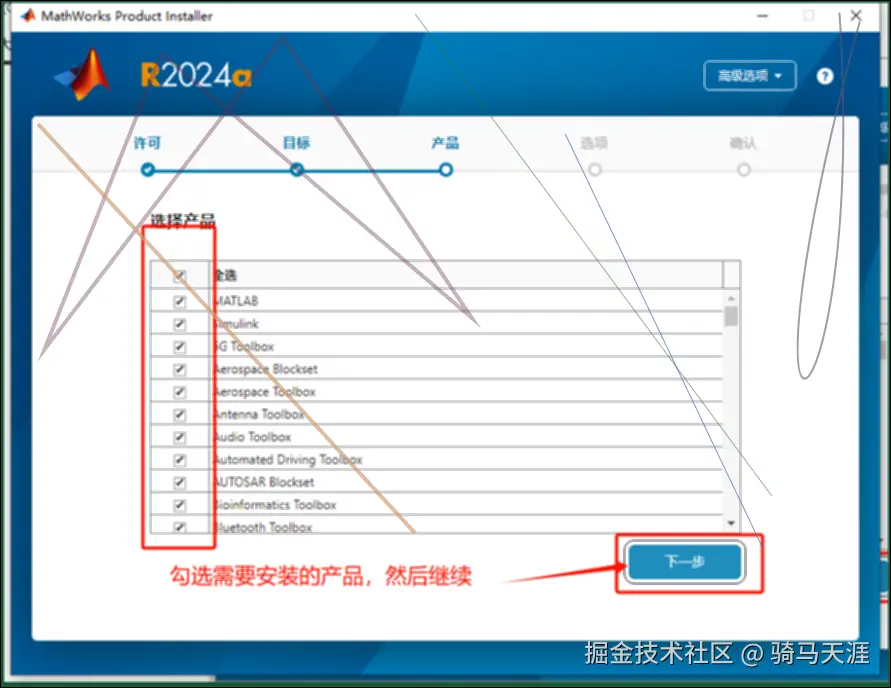Toggle the Antenna Toolbox checkbox

coord(180,415)
